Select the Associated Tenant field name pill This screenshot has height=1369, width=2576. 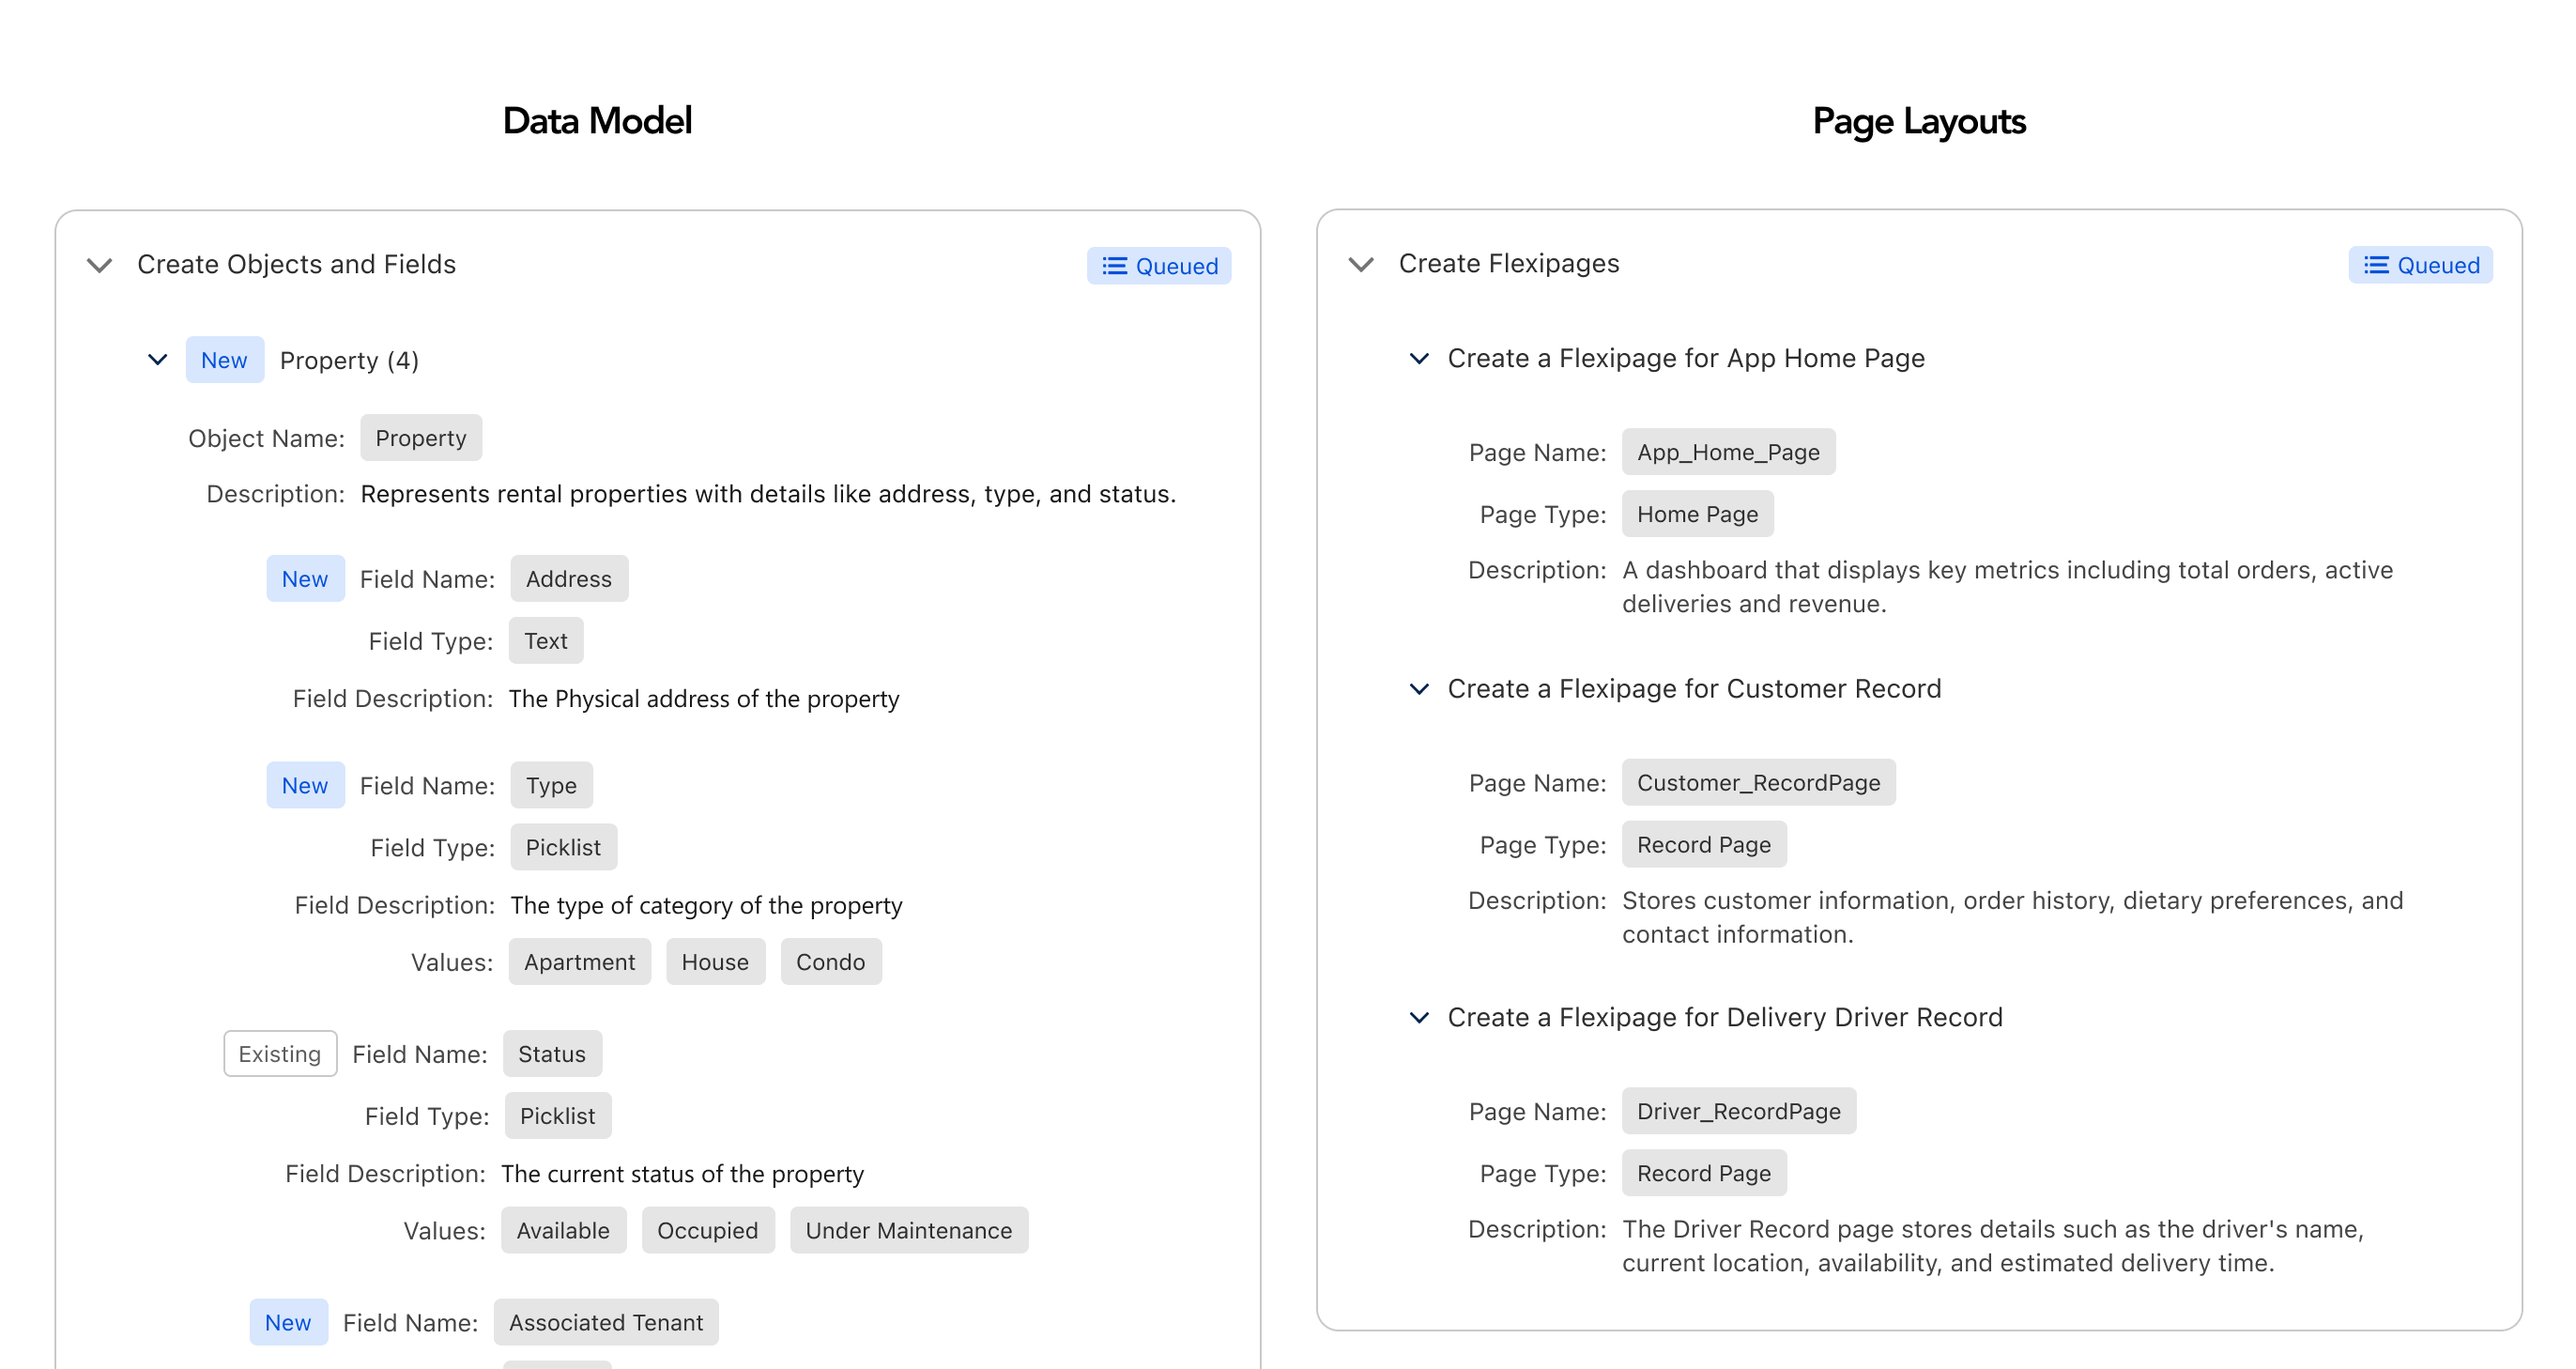pyautogui.click(x=606, y=1323)
